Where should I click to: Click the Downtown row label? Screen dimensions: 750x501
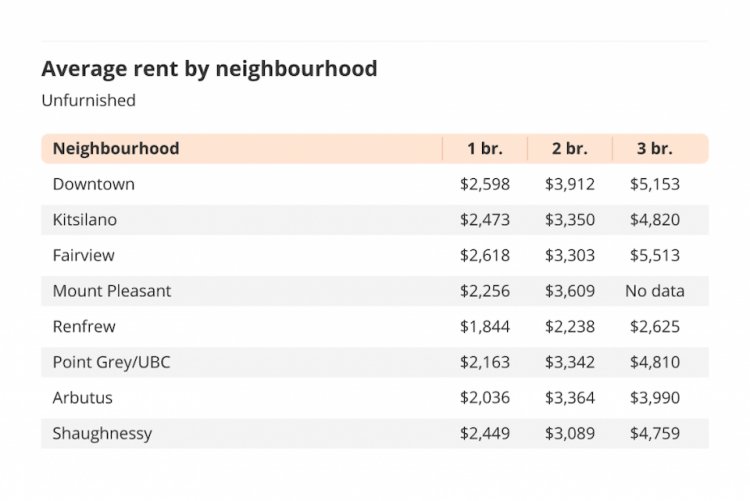[94, 184]
